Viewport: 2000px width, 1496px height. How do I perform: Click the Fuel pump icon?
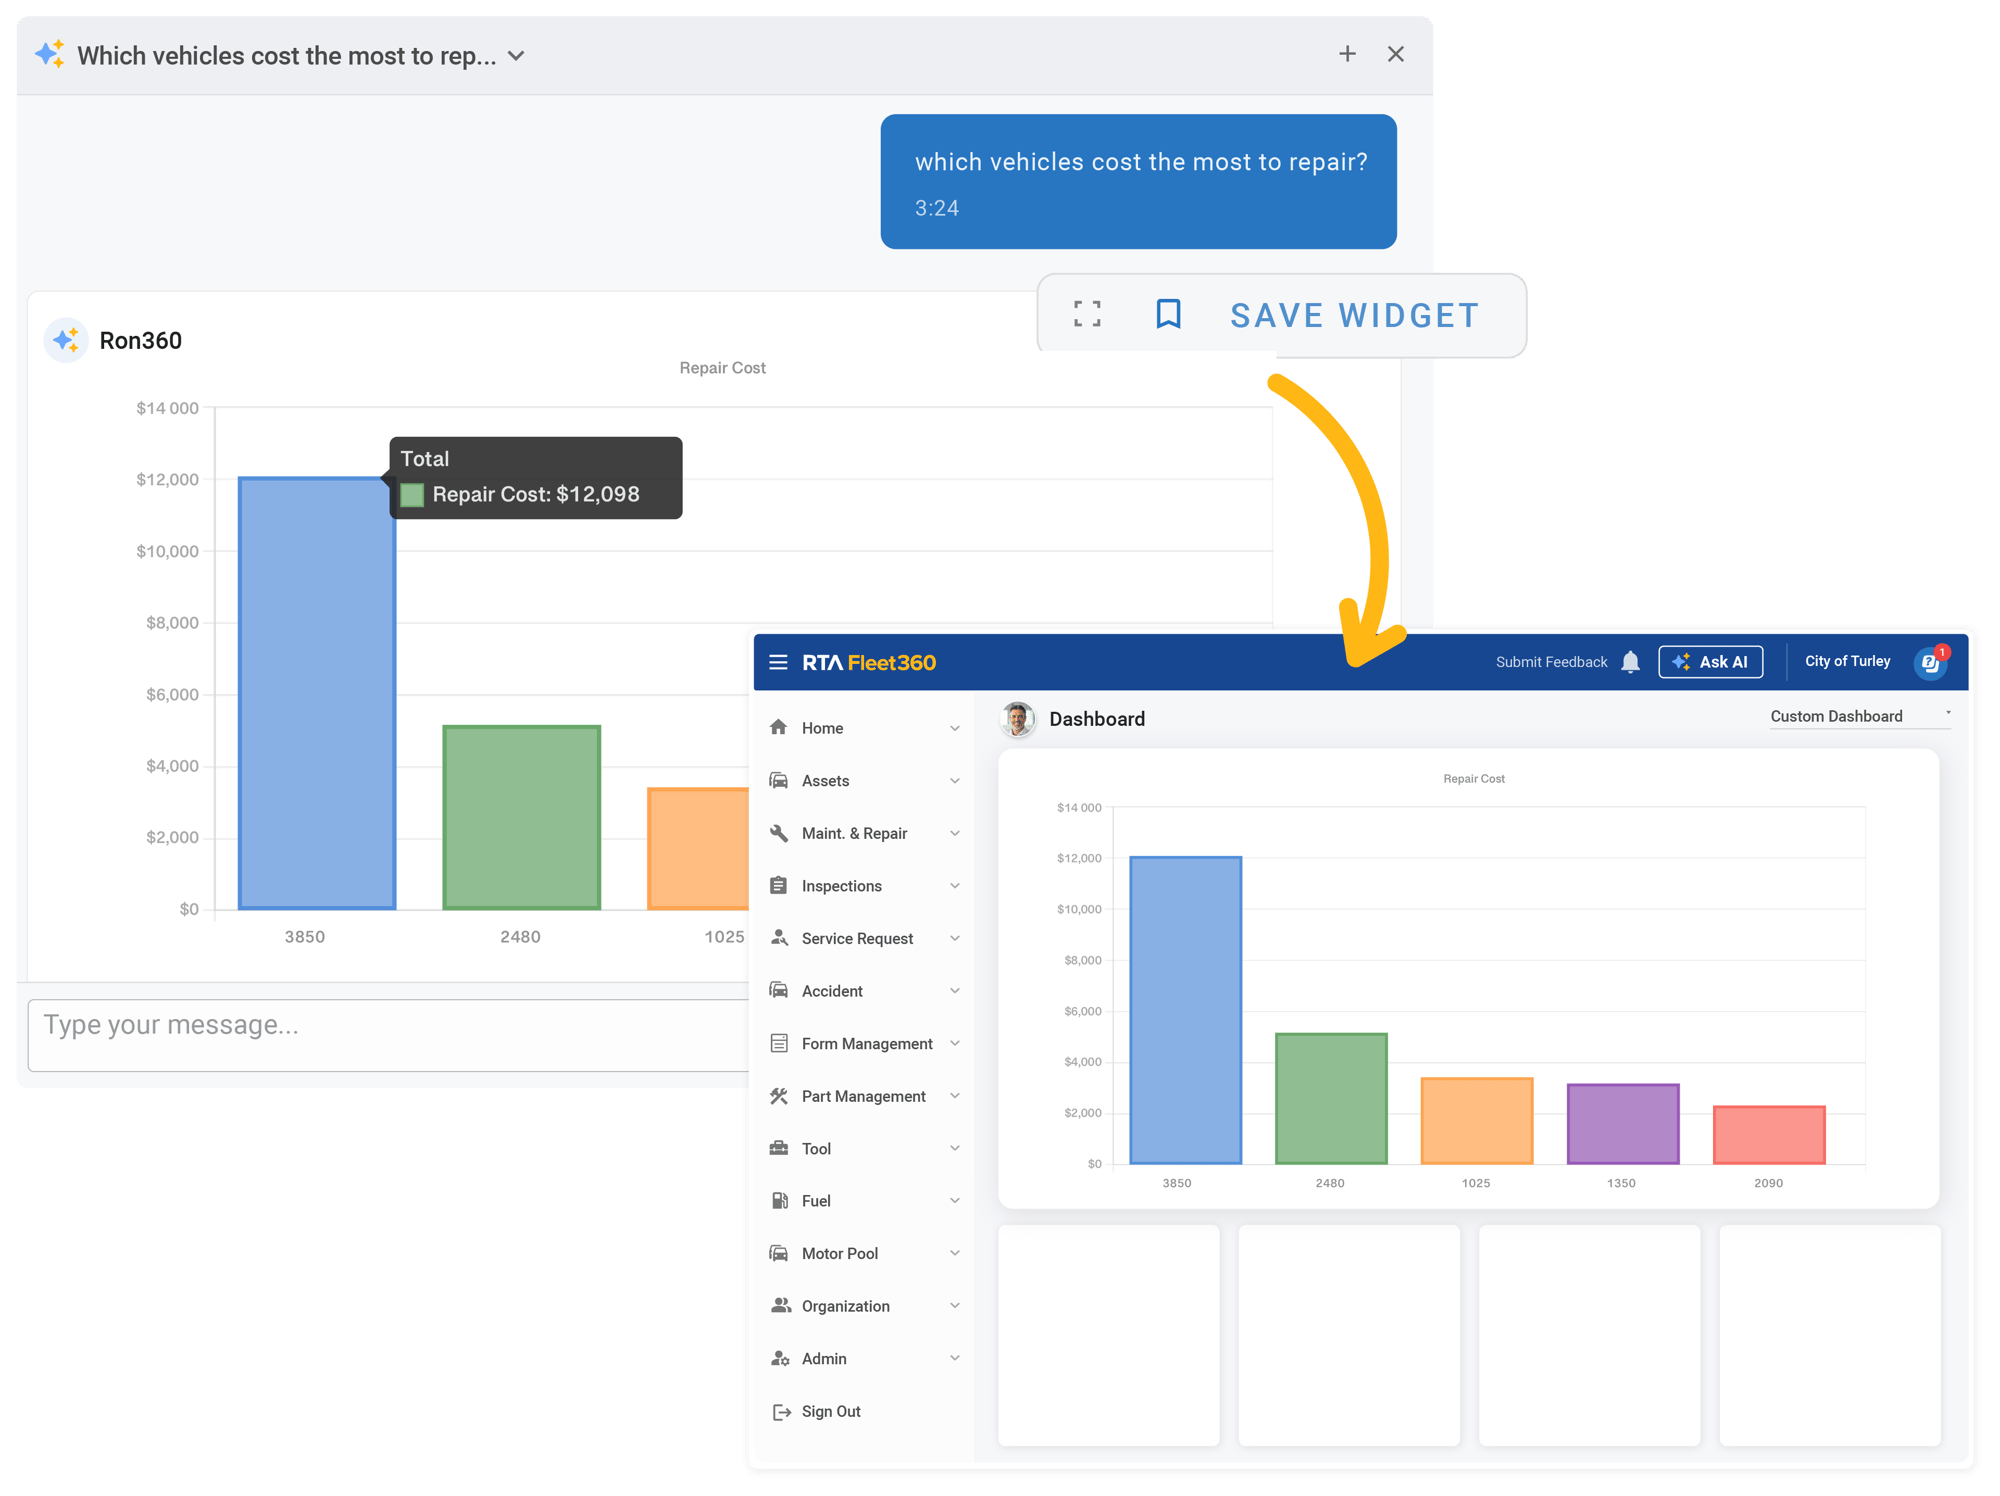tap(779, 1201)
